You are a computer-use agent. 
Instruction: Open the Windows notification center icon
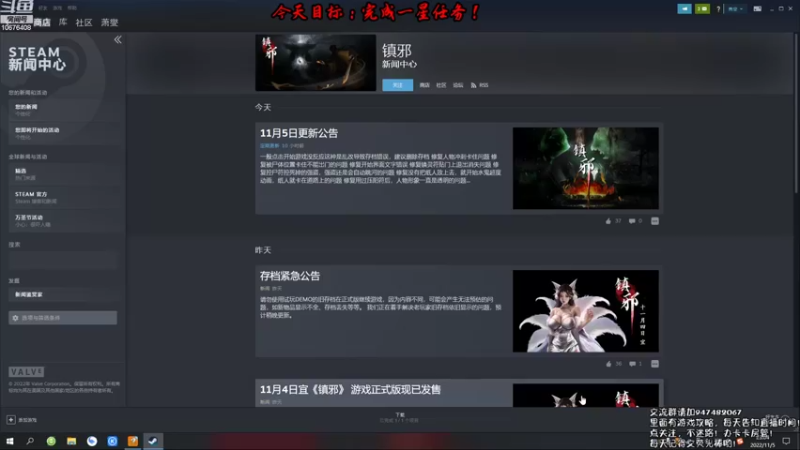[786, 441]
